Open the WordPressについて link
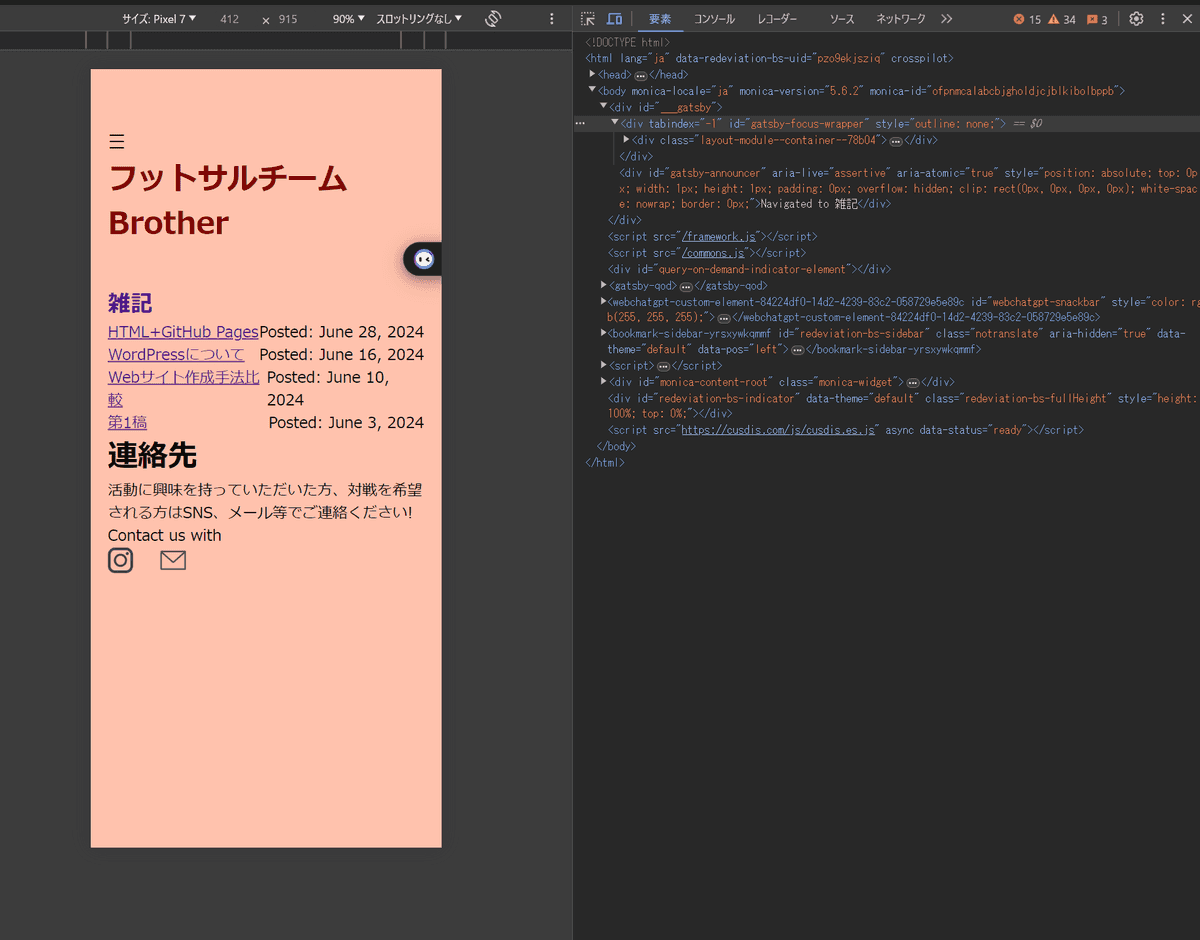The width and height of the screenshot is (1200, 940). coord(176,355)
